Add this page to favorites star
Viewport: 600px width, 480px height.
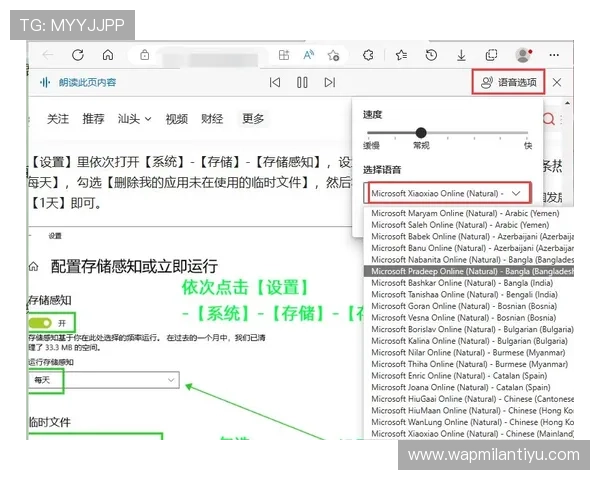pyautogui.click(x=333, y=56)
